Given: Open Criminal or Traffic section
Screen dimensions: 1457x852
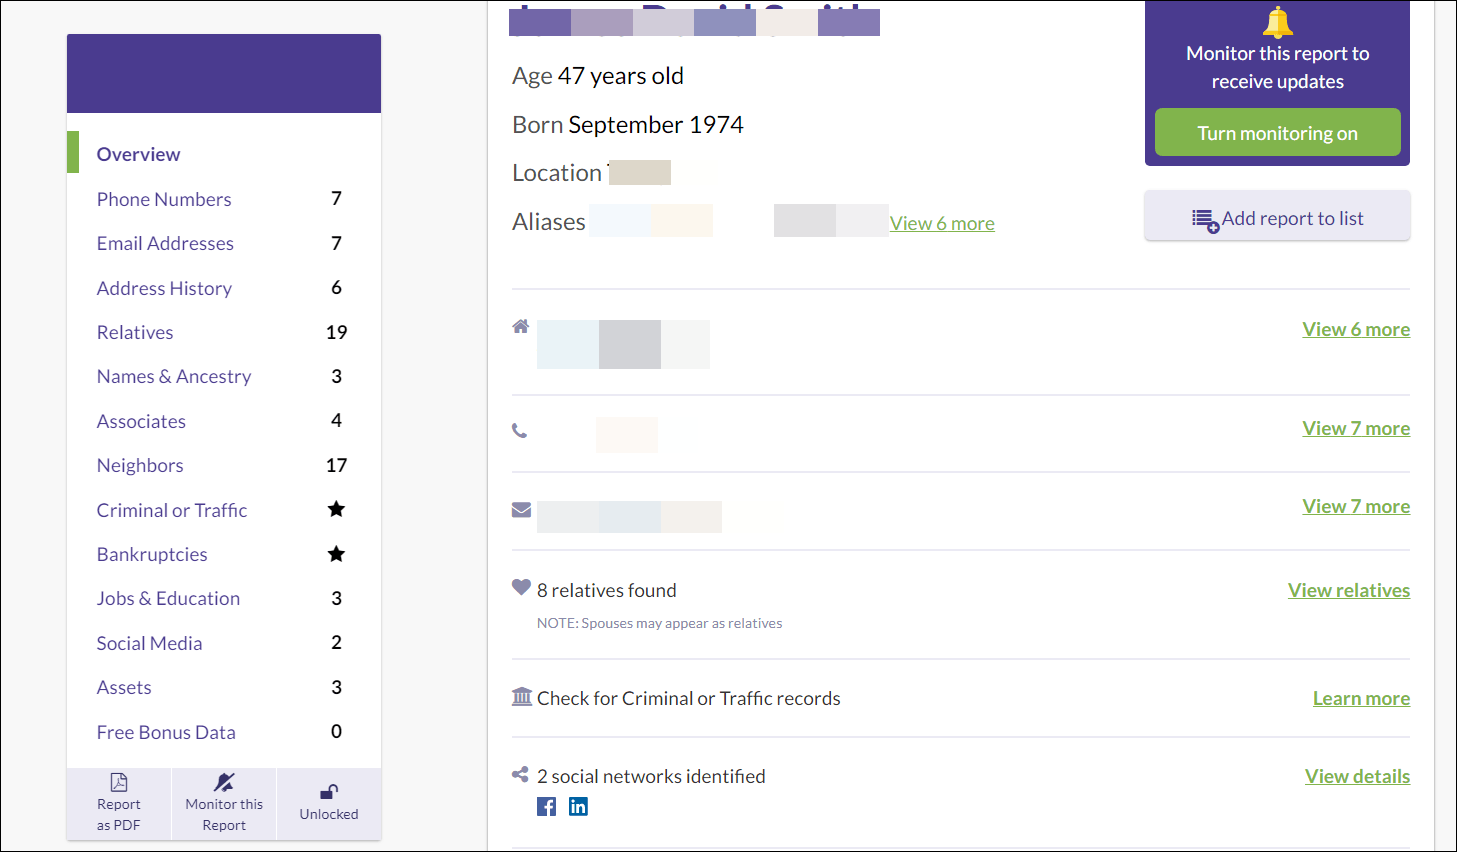Looking at the screenshot, I should click(172, 510).
